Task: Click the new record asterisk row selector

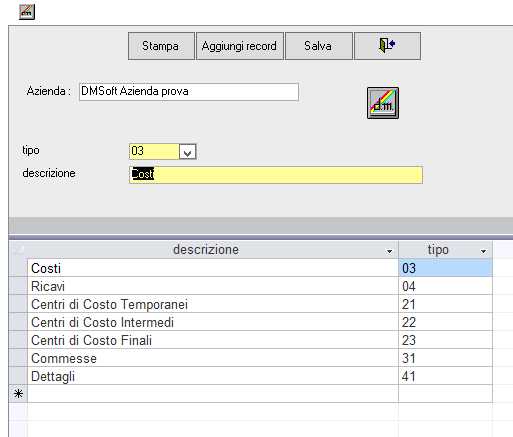Action: [x=18, y=394]
